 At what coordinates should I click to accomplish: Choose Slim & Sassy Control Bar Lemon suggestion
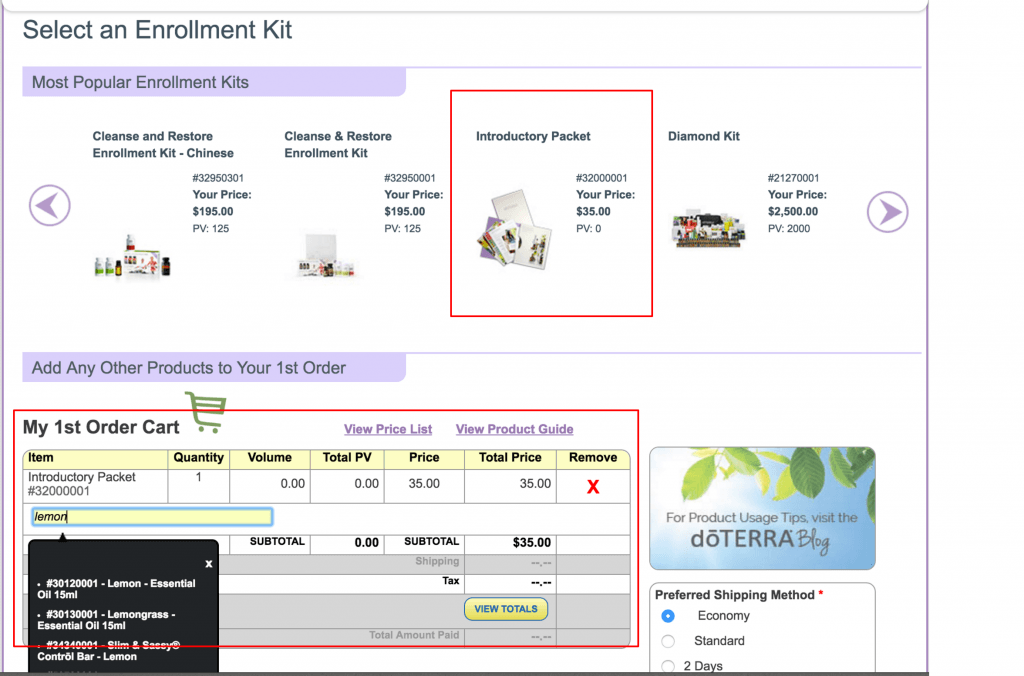pyautogui.click(x=108, y=651)
